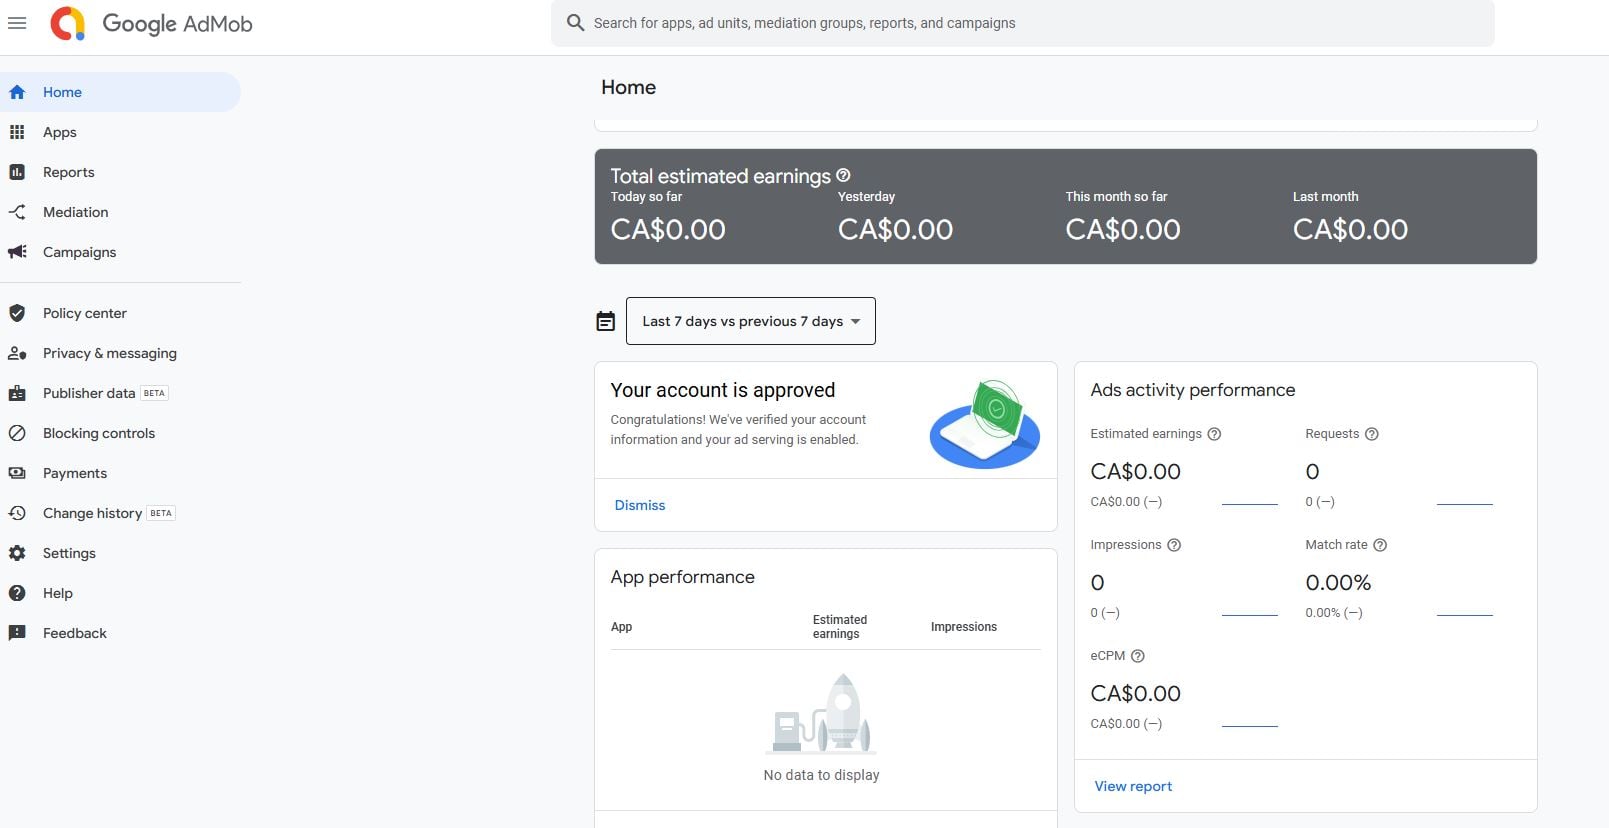This screenshot has height=828, width=1609.
Task: Click the Reports chart icon
Action: [x=17, y=172]
